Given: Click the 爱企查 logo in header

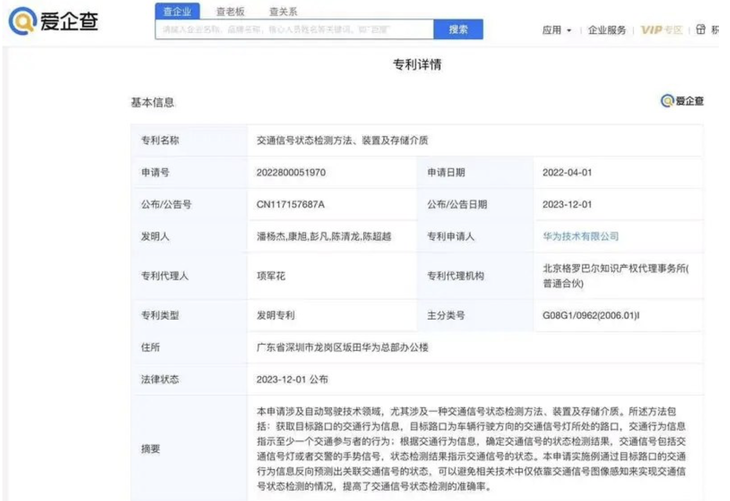Looking at the screenshot, I should coord(55,21).
